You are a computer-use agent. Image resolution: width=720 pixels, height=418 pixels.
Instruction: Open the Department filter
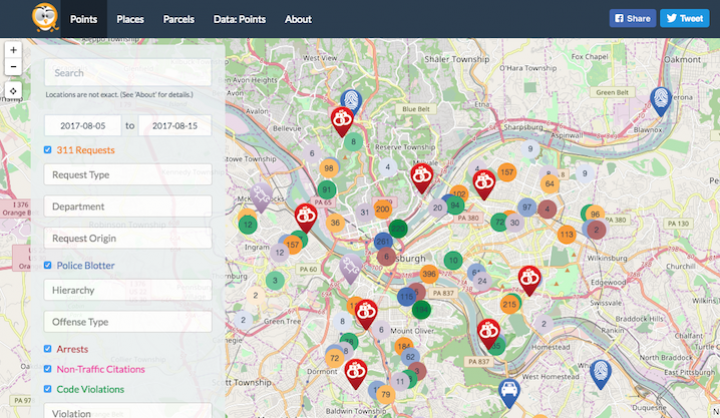(128, 206)
